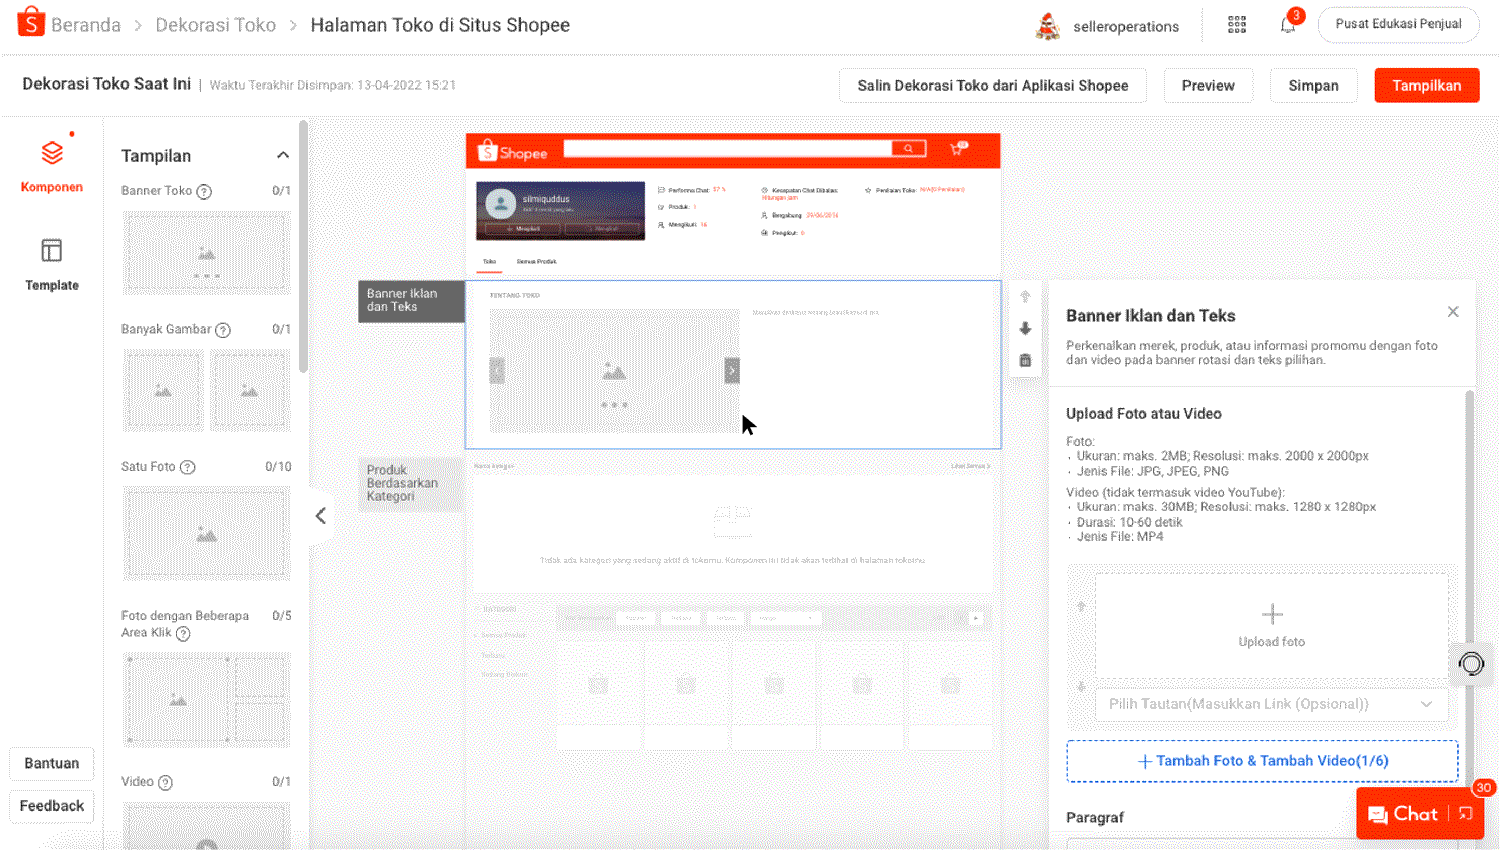Open the Pilih Tautan dropdown
This screenshot has width=1500, height=850.
pos(1271,704)
